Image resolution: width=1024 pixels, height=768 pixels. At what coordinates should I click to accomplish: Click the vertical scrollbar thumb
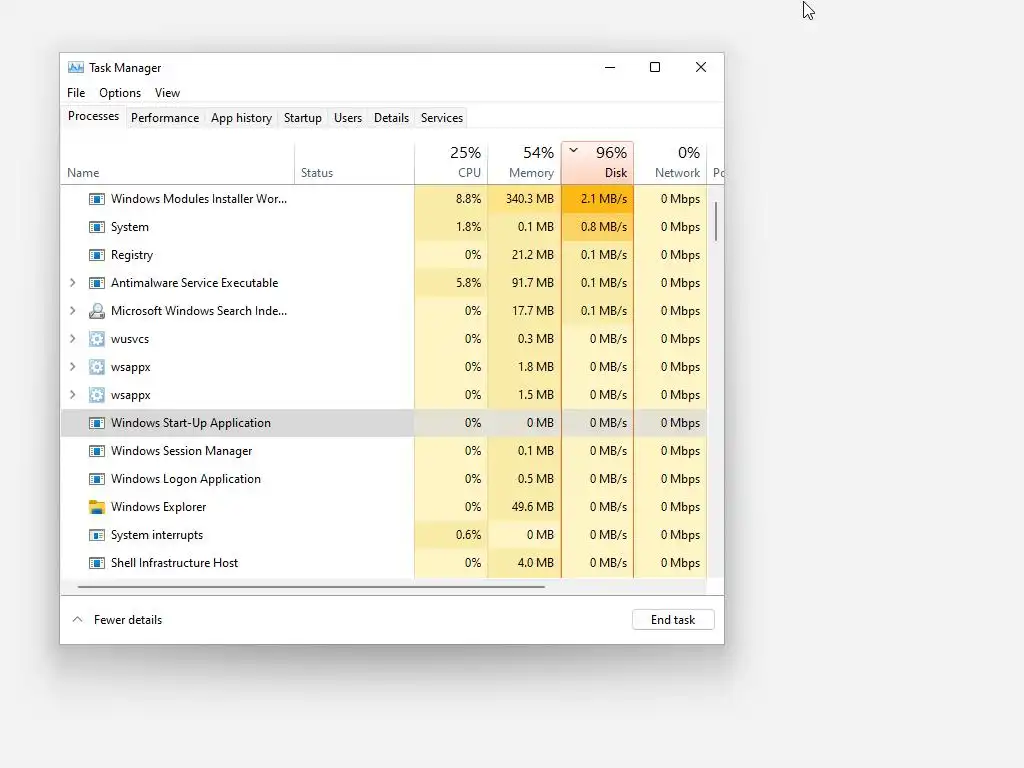pyautogui.click(x=716, y=221)
